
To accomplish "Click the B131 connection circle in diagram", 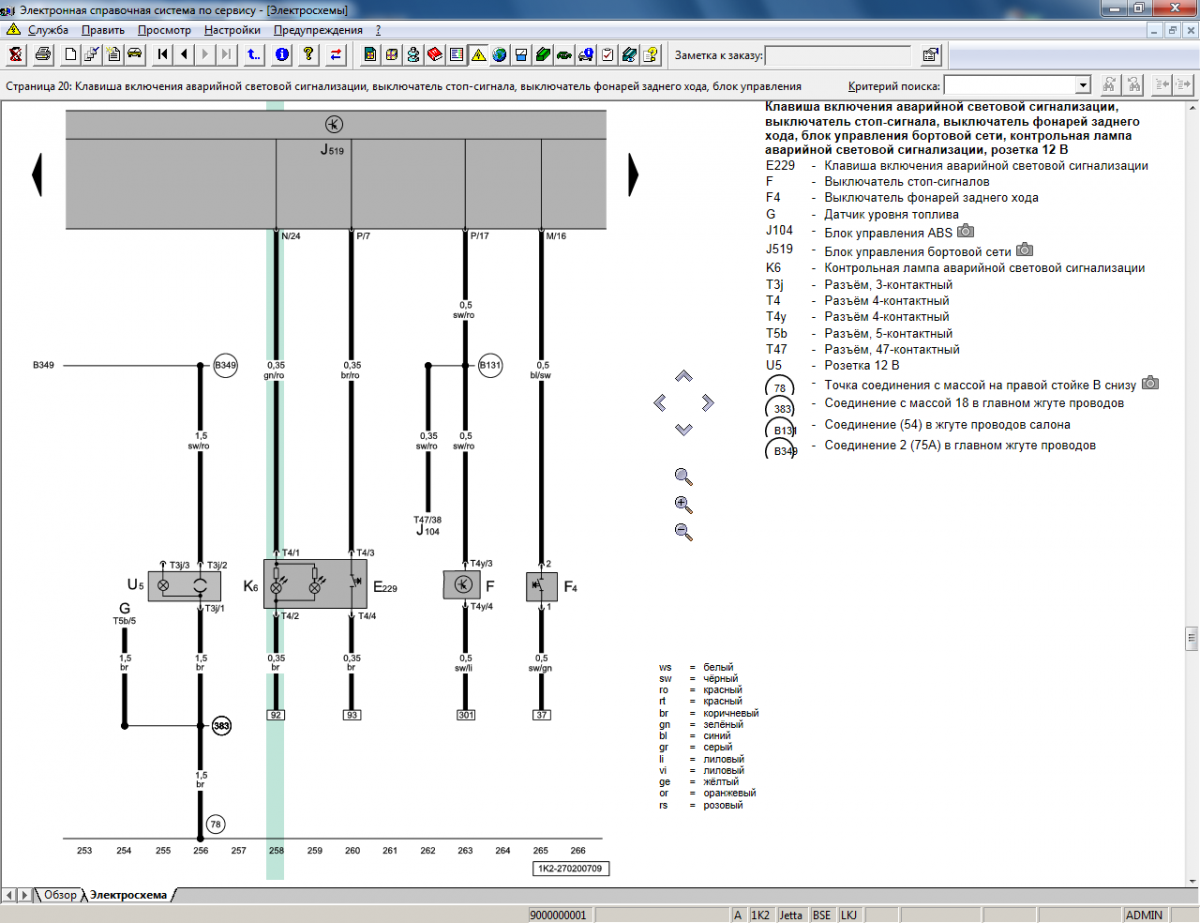I will [x=489, y=366].
